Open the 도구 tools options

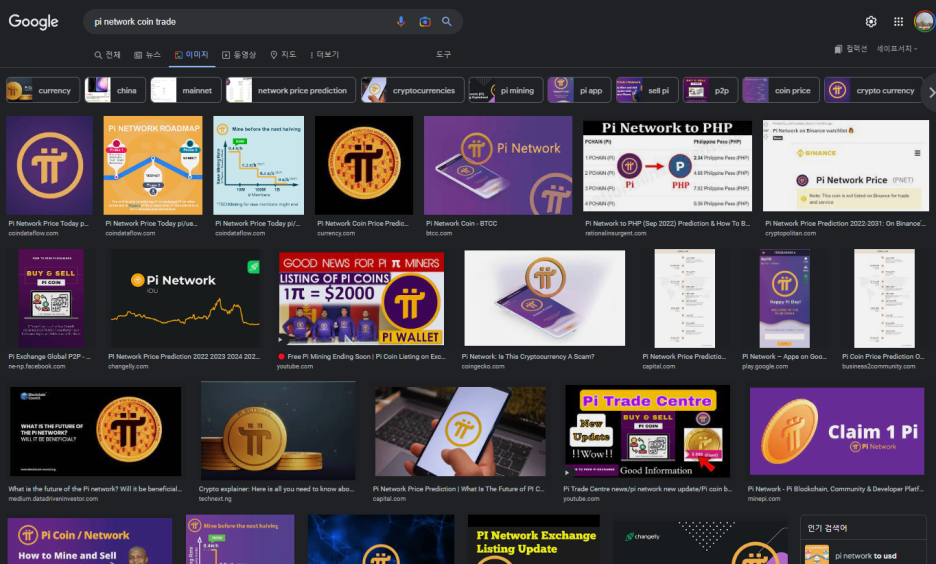[443, 54]
